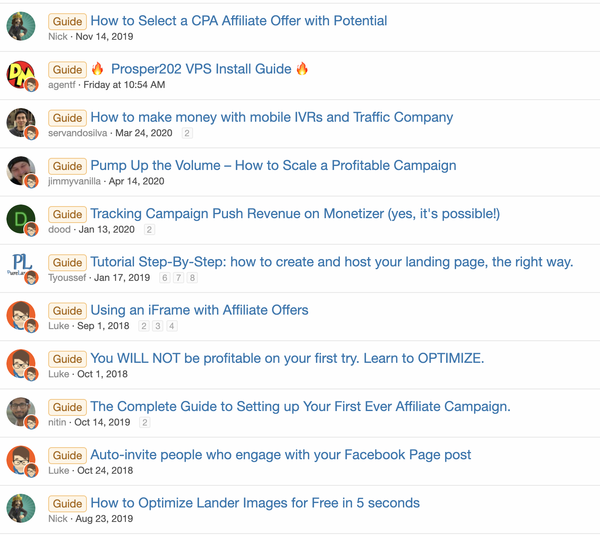600x536 pixels.
Task: Open Tracking Campaign Push Revenue on Monetizer thread
Action: click(295, 213)
